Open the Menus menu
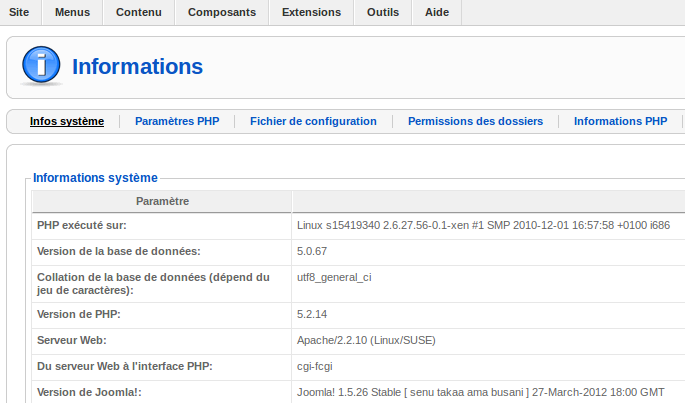 tap(73, 12)
